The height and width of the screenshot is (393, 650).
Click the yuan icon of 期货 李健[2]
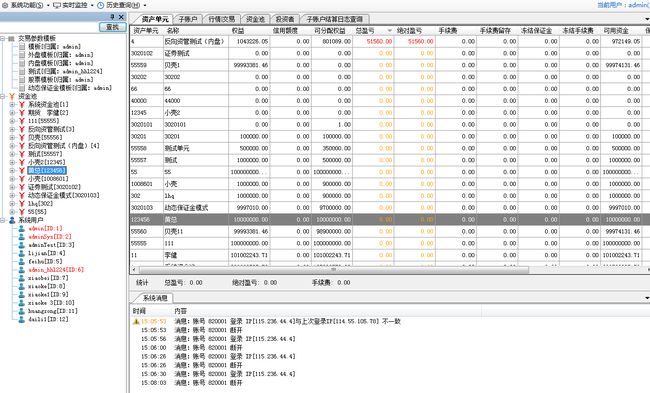click(x=22, y=113)
